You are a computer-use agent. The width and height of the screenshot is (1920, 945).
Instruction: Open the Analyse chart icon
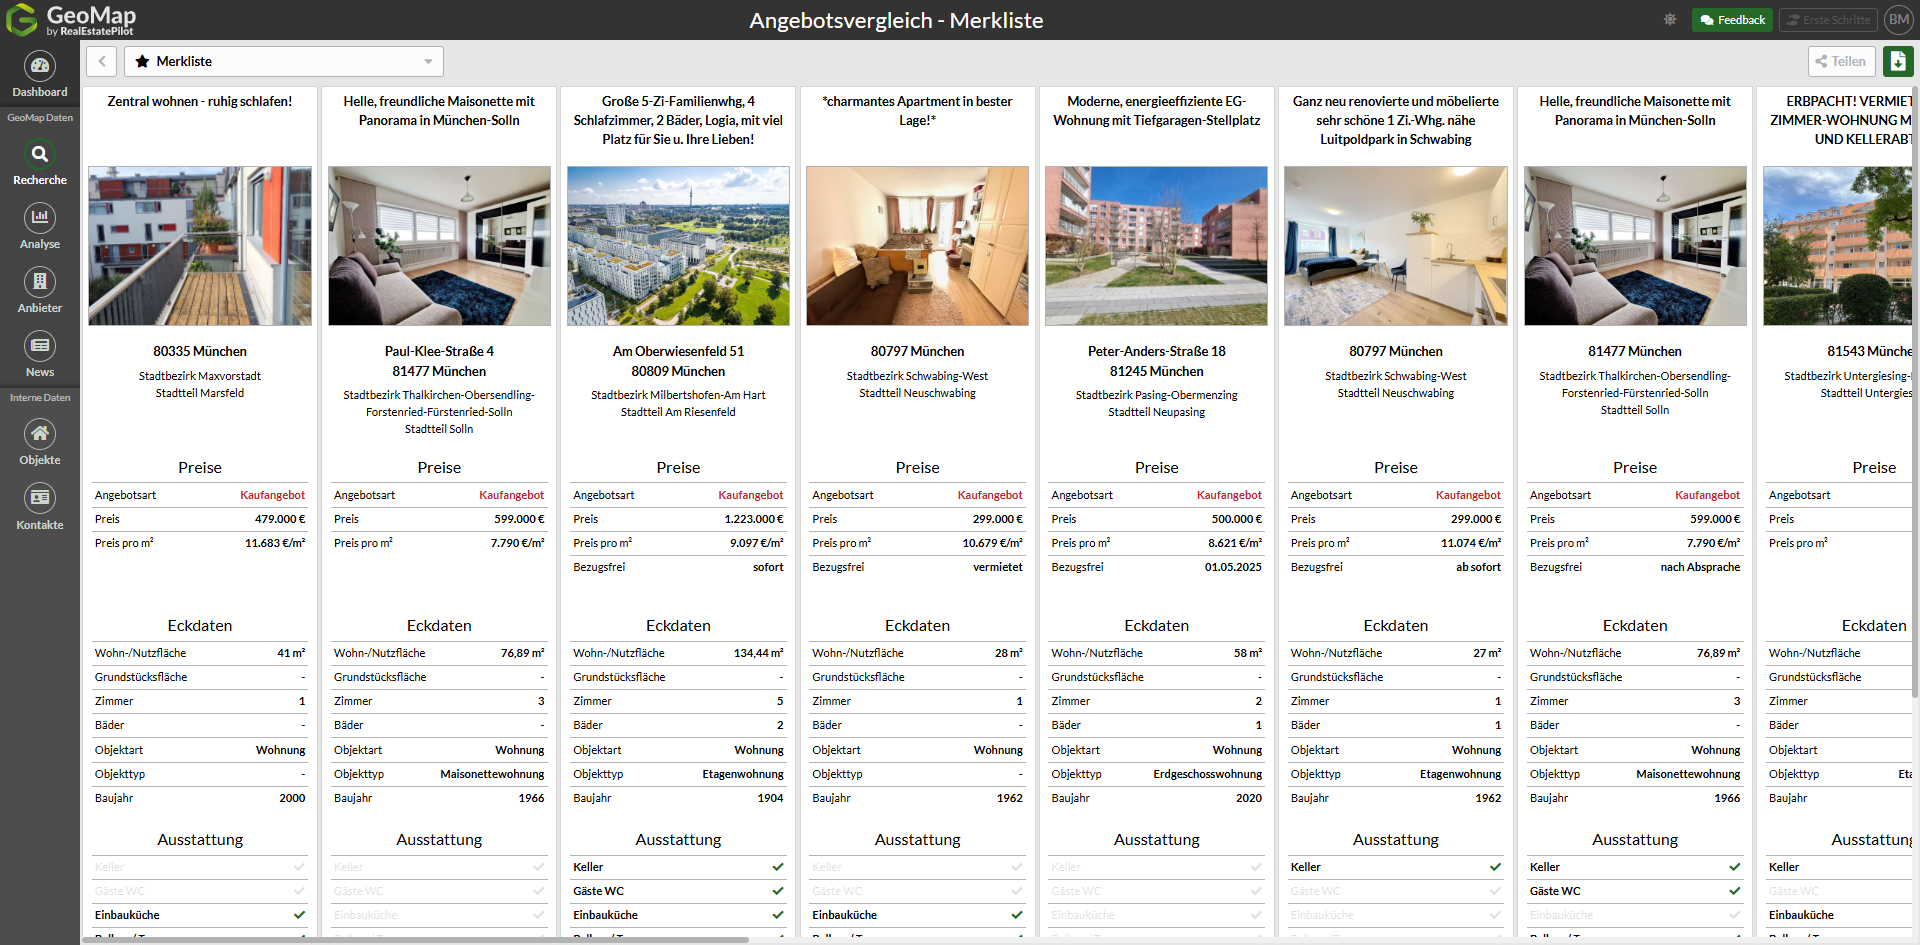(x=40, y=218)
